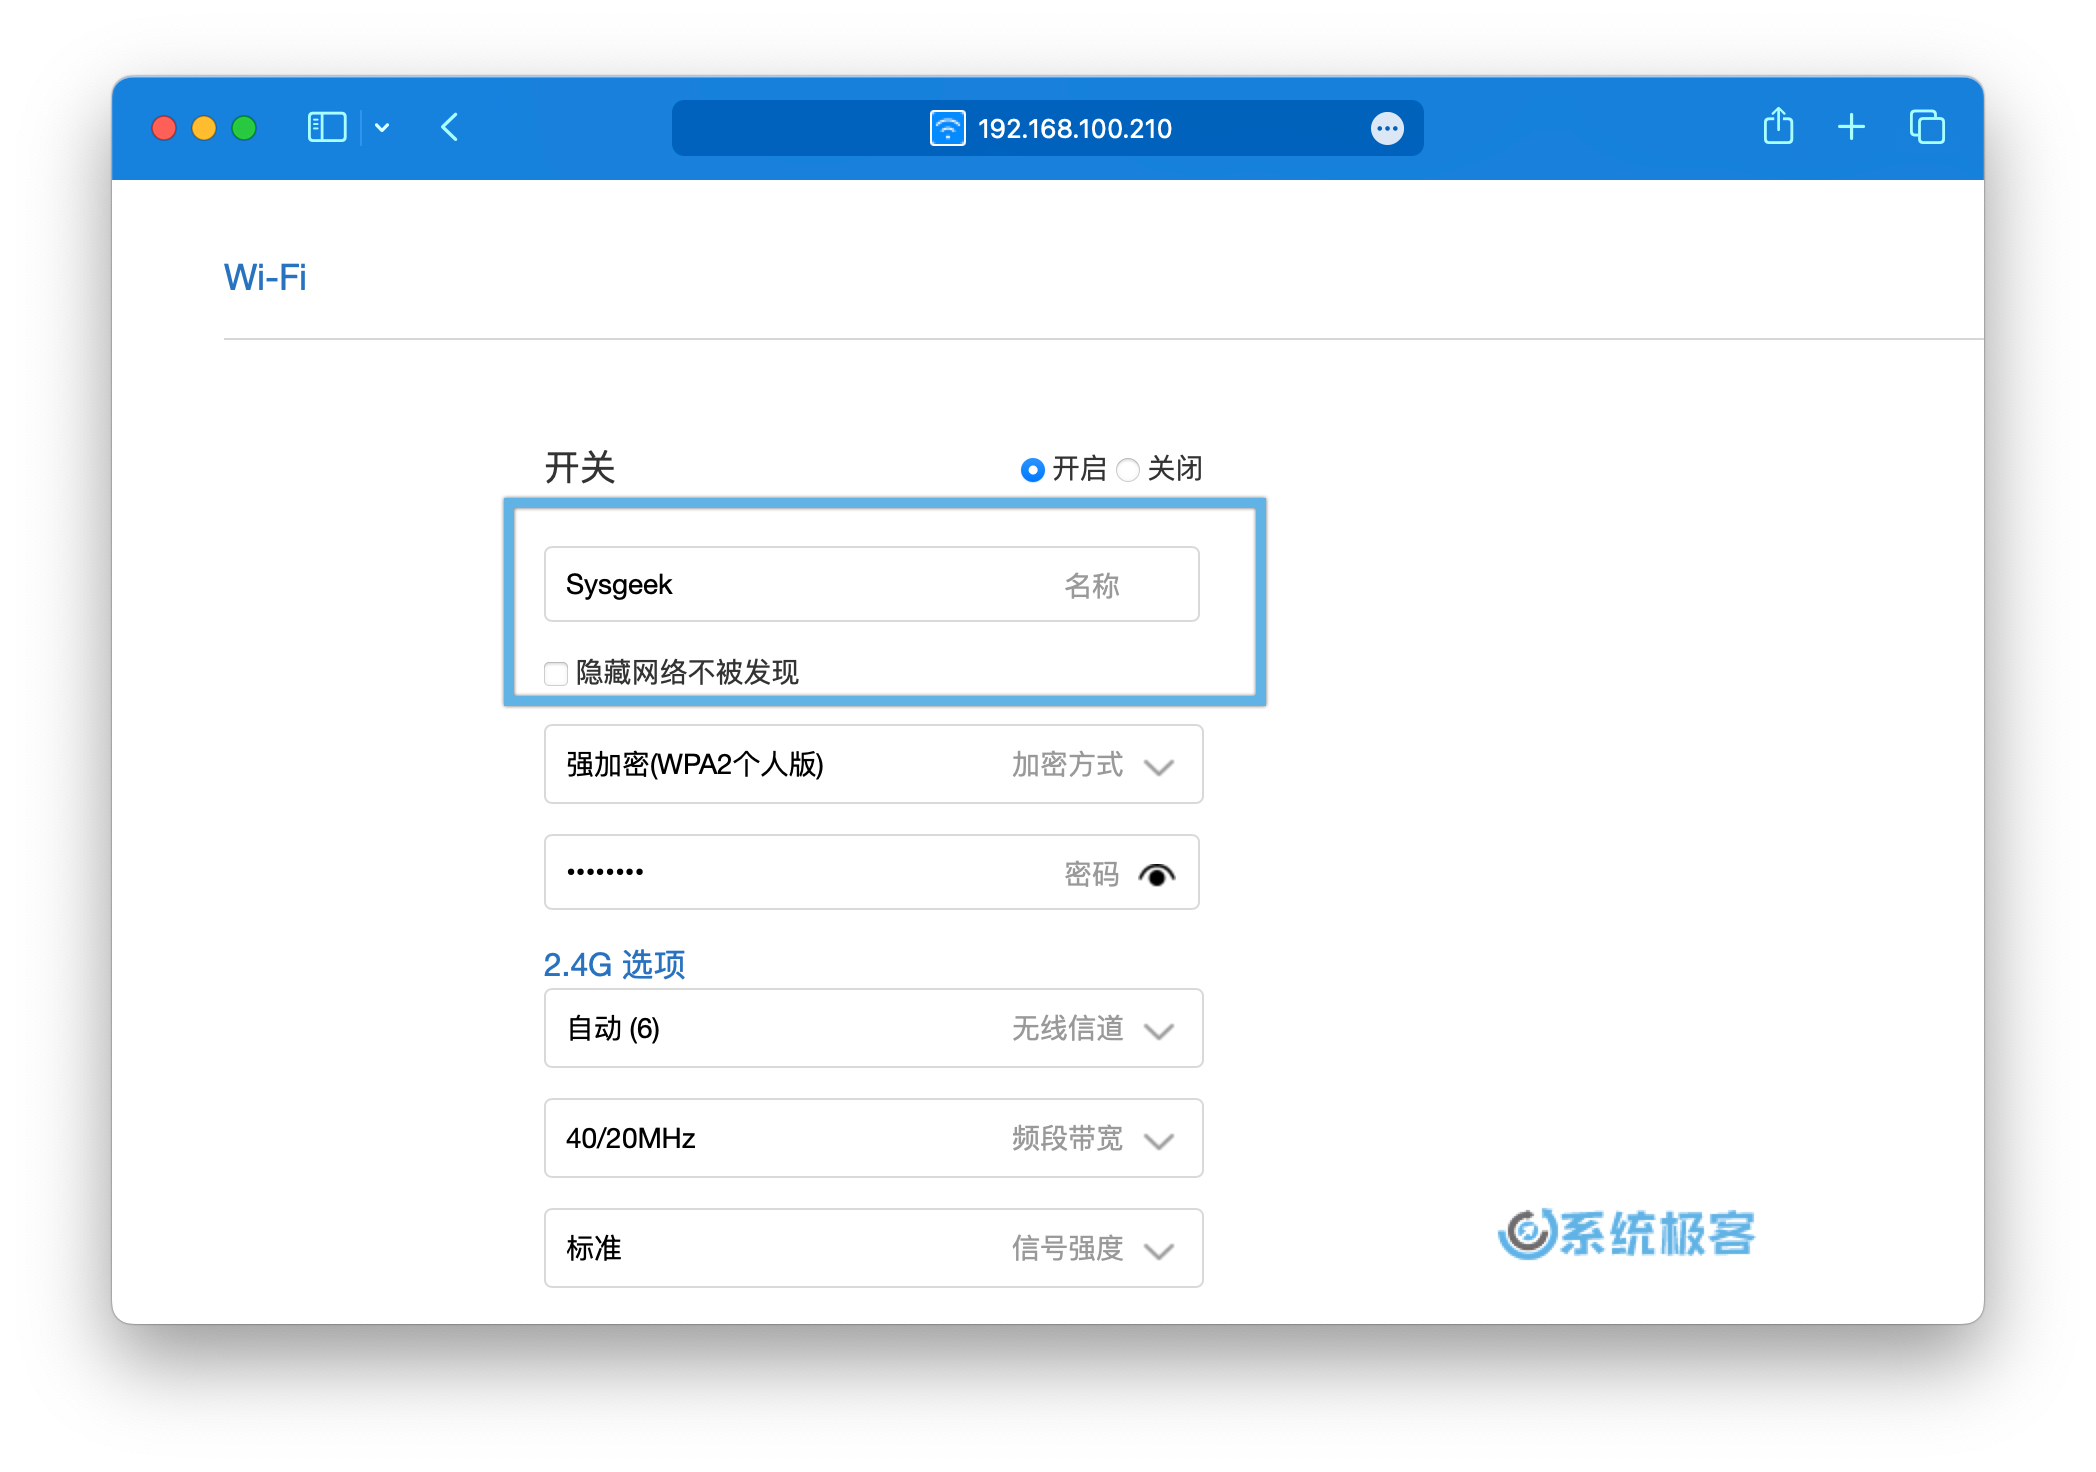
Task: Minimize the window with the yellow button
Action: (204, 128)
